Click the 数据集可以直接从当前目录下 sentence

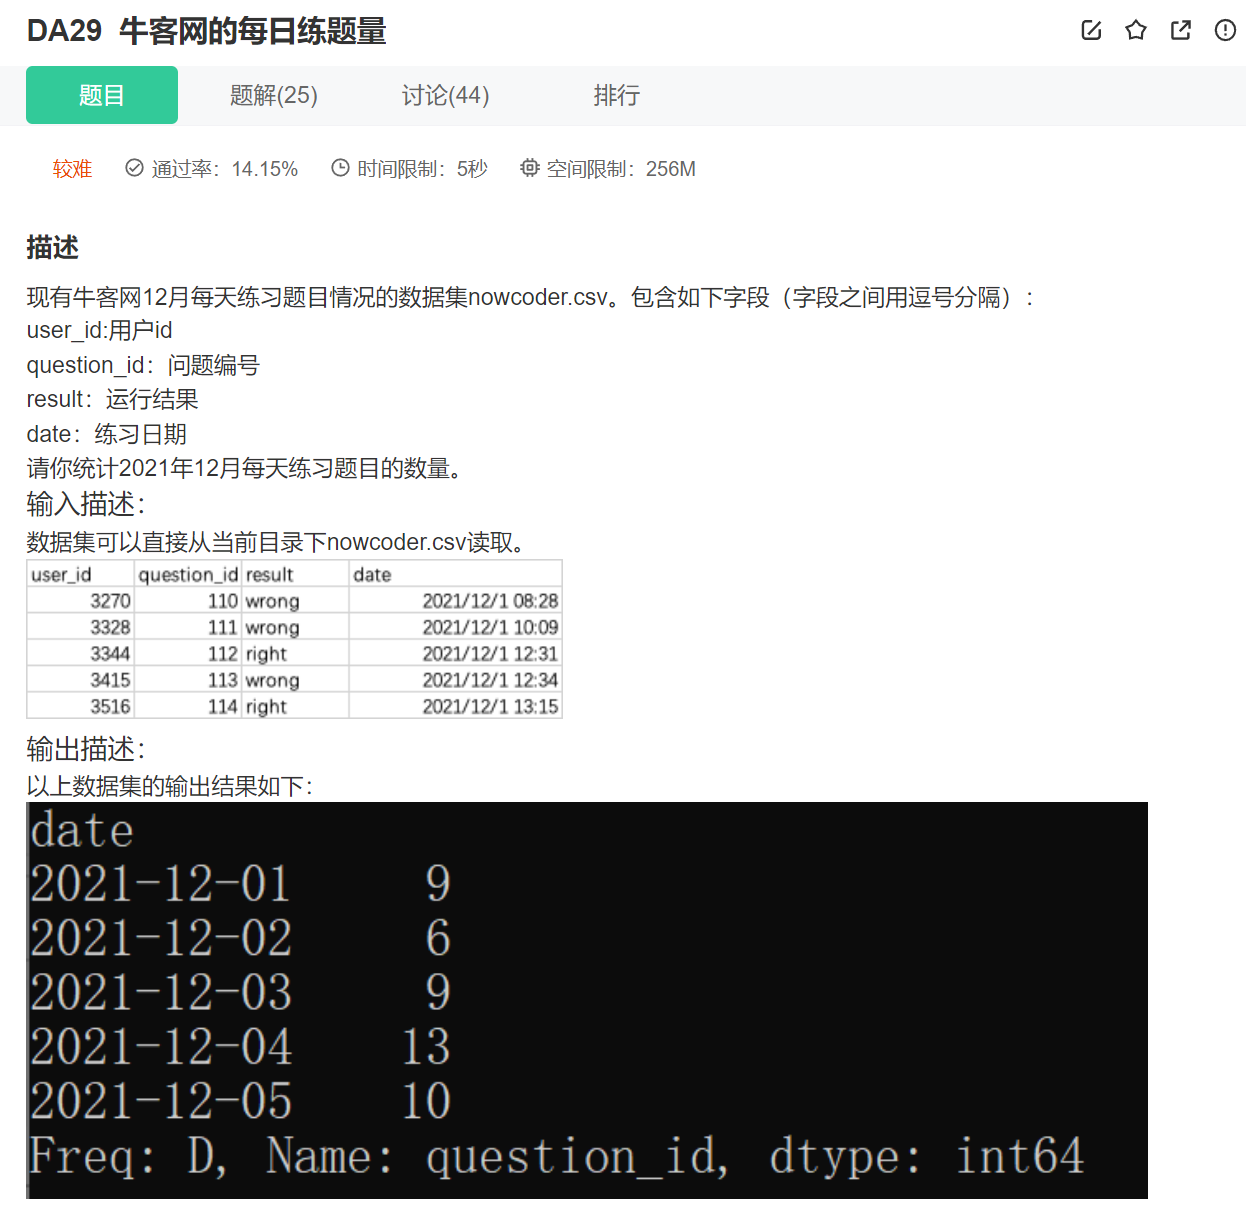click(x=276, y=542)
